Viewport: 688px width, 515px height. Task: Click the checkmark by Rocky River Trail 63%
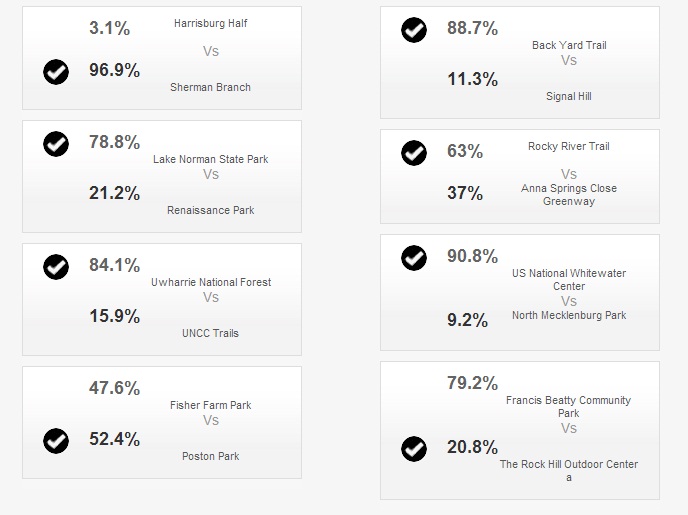[x=414, y=153]
